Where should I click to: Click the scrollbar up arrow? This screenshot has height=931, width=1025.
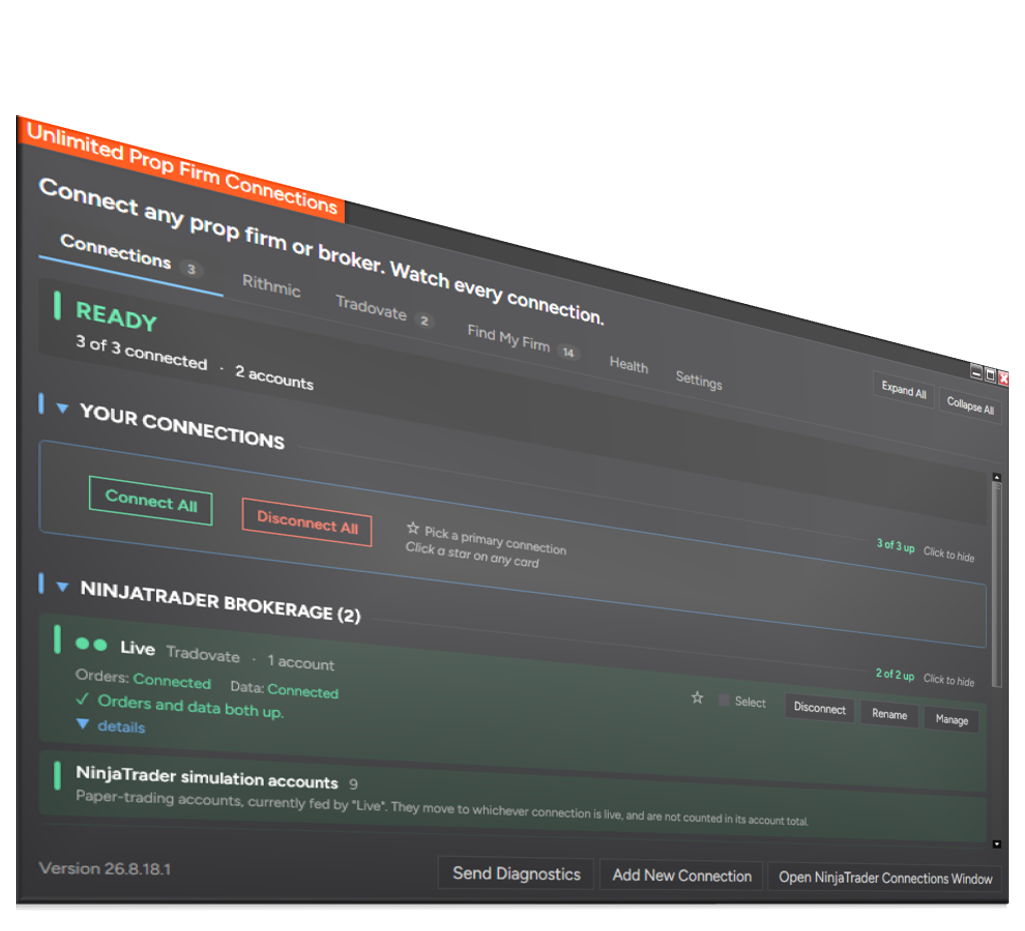point(997,478)
